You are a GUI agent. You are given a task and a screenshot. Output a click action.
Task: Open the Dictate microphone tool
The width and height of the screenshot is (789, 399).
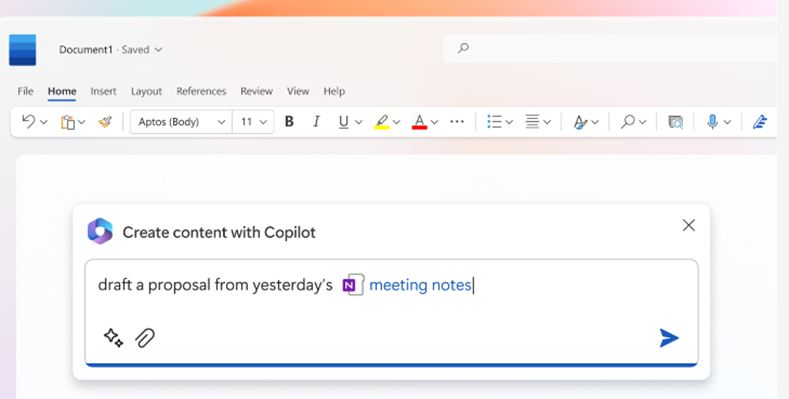coord(712,122)
